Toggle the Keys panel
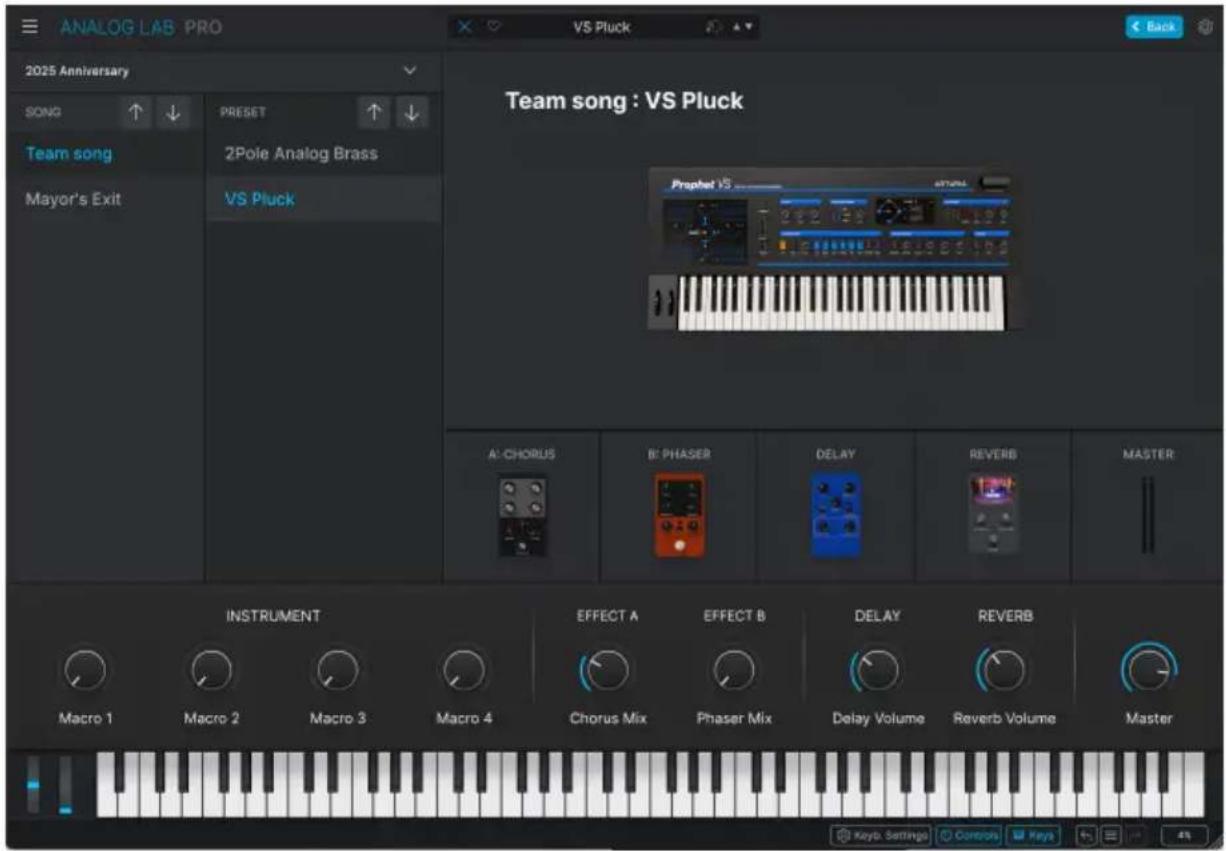 click(x=1033, y=834)
